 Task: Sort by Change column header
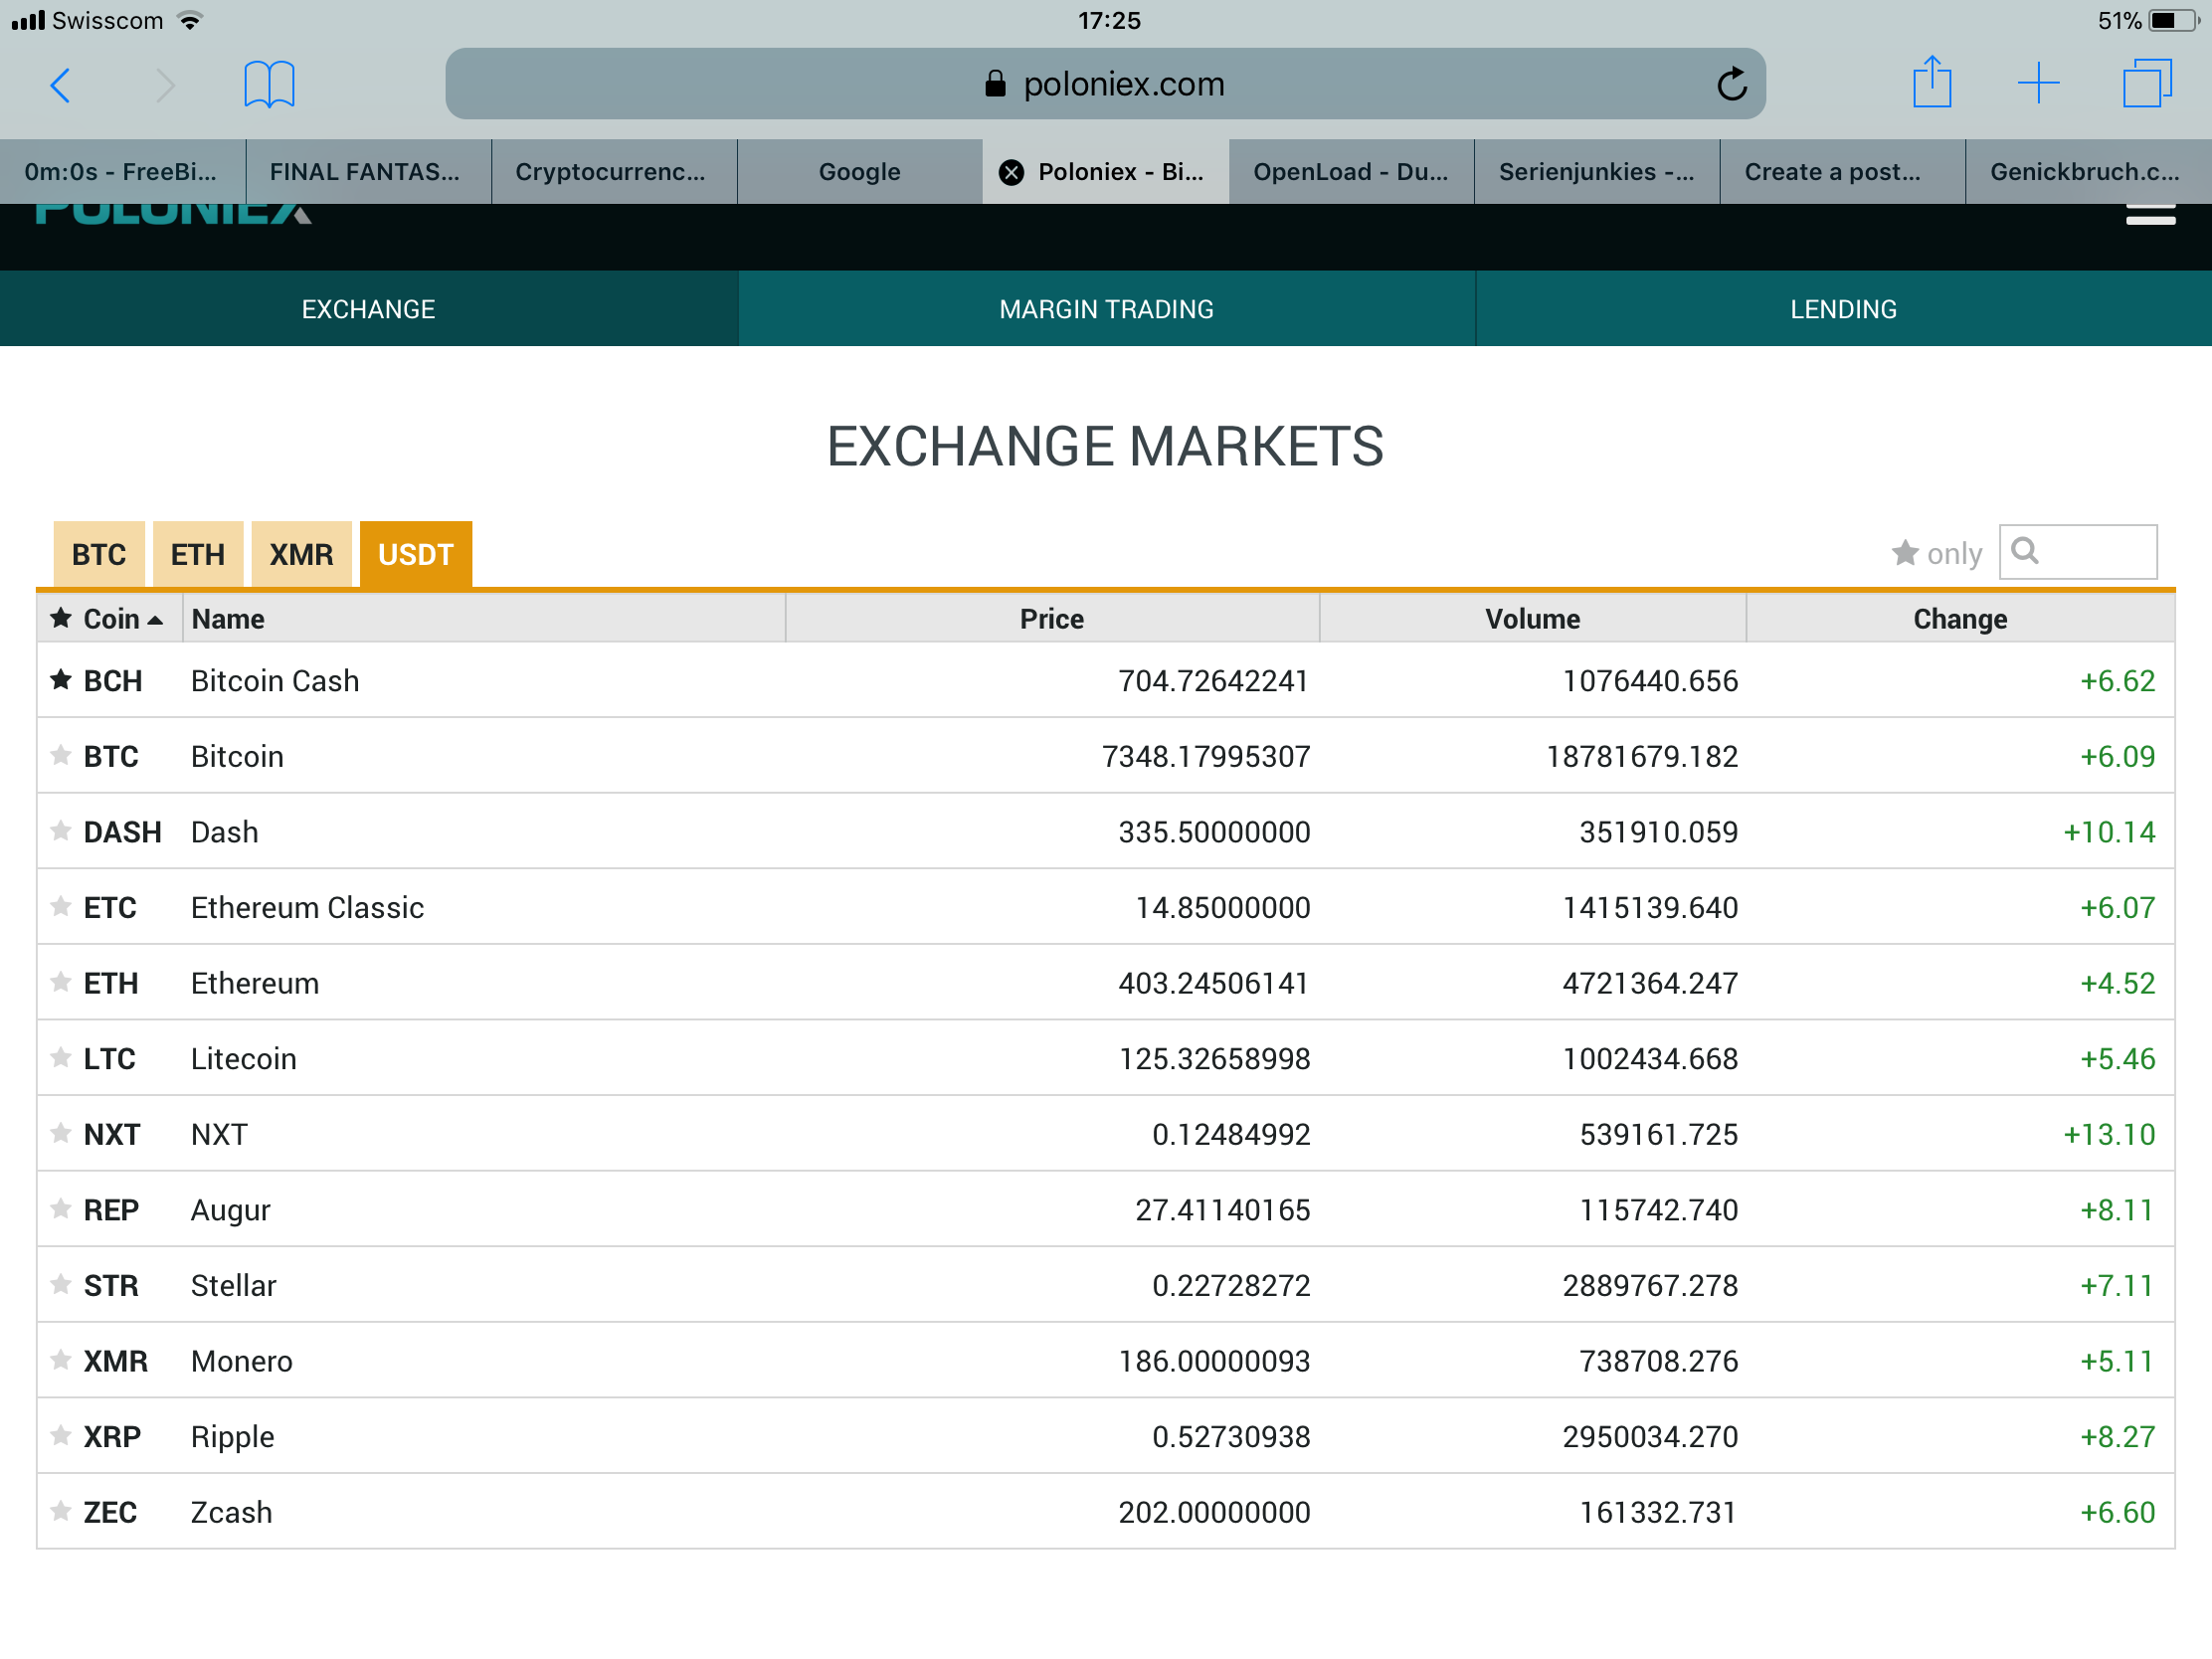tap(1960, 619)
